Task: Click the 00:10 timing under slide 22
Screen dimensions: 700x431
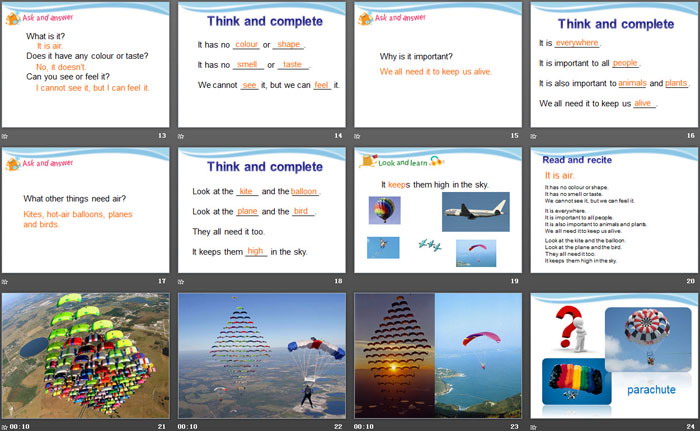Action: pos(188,427)
